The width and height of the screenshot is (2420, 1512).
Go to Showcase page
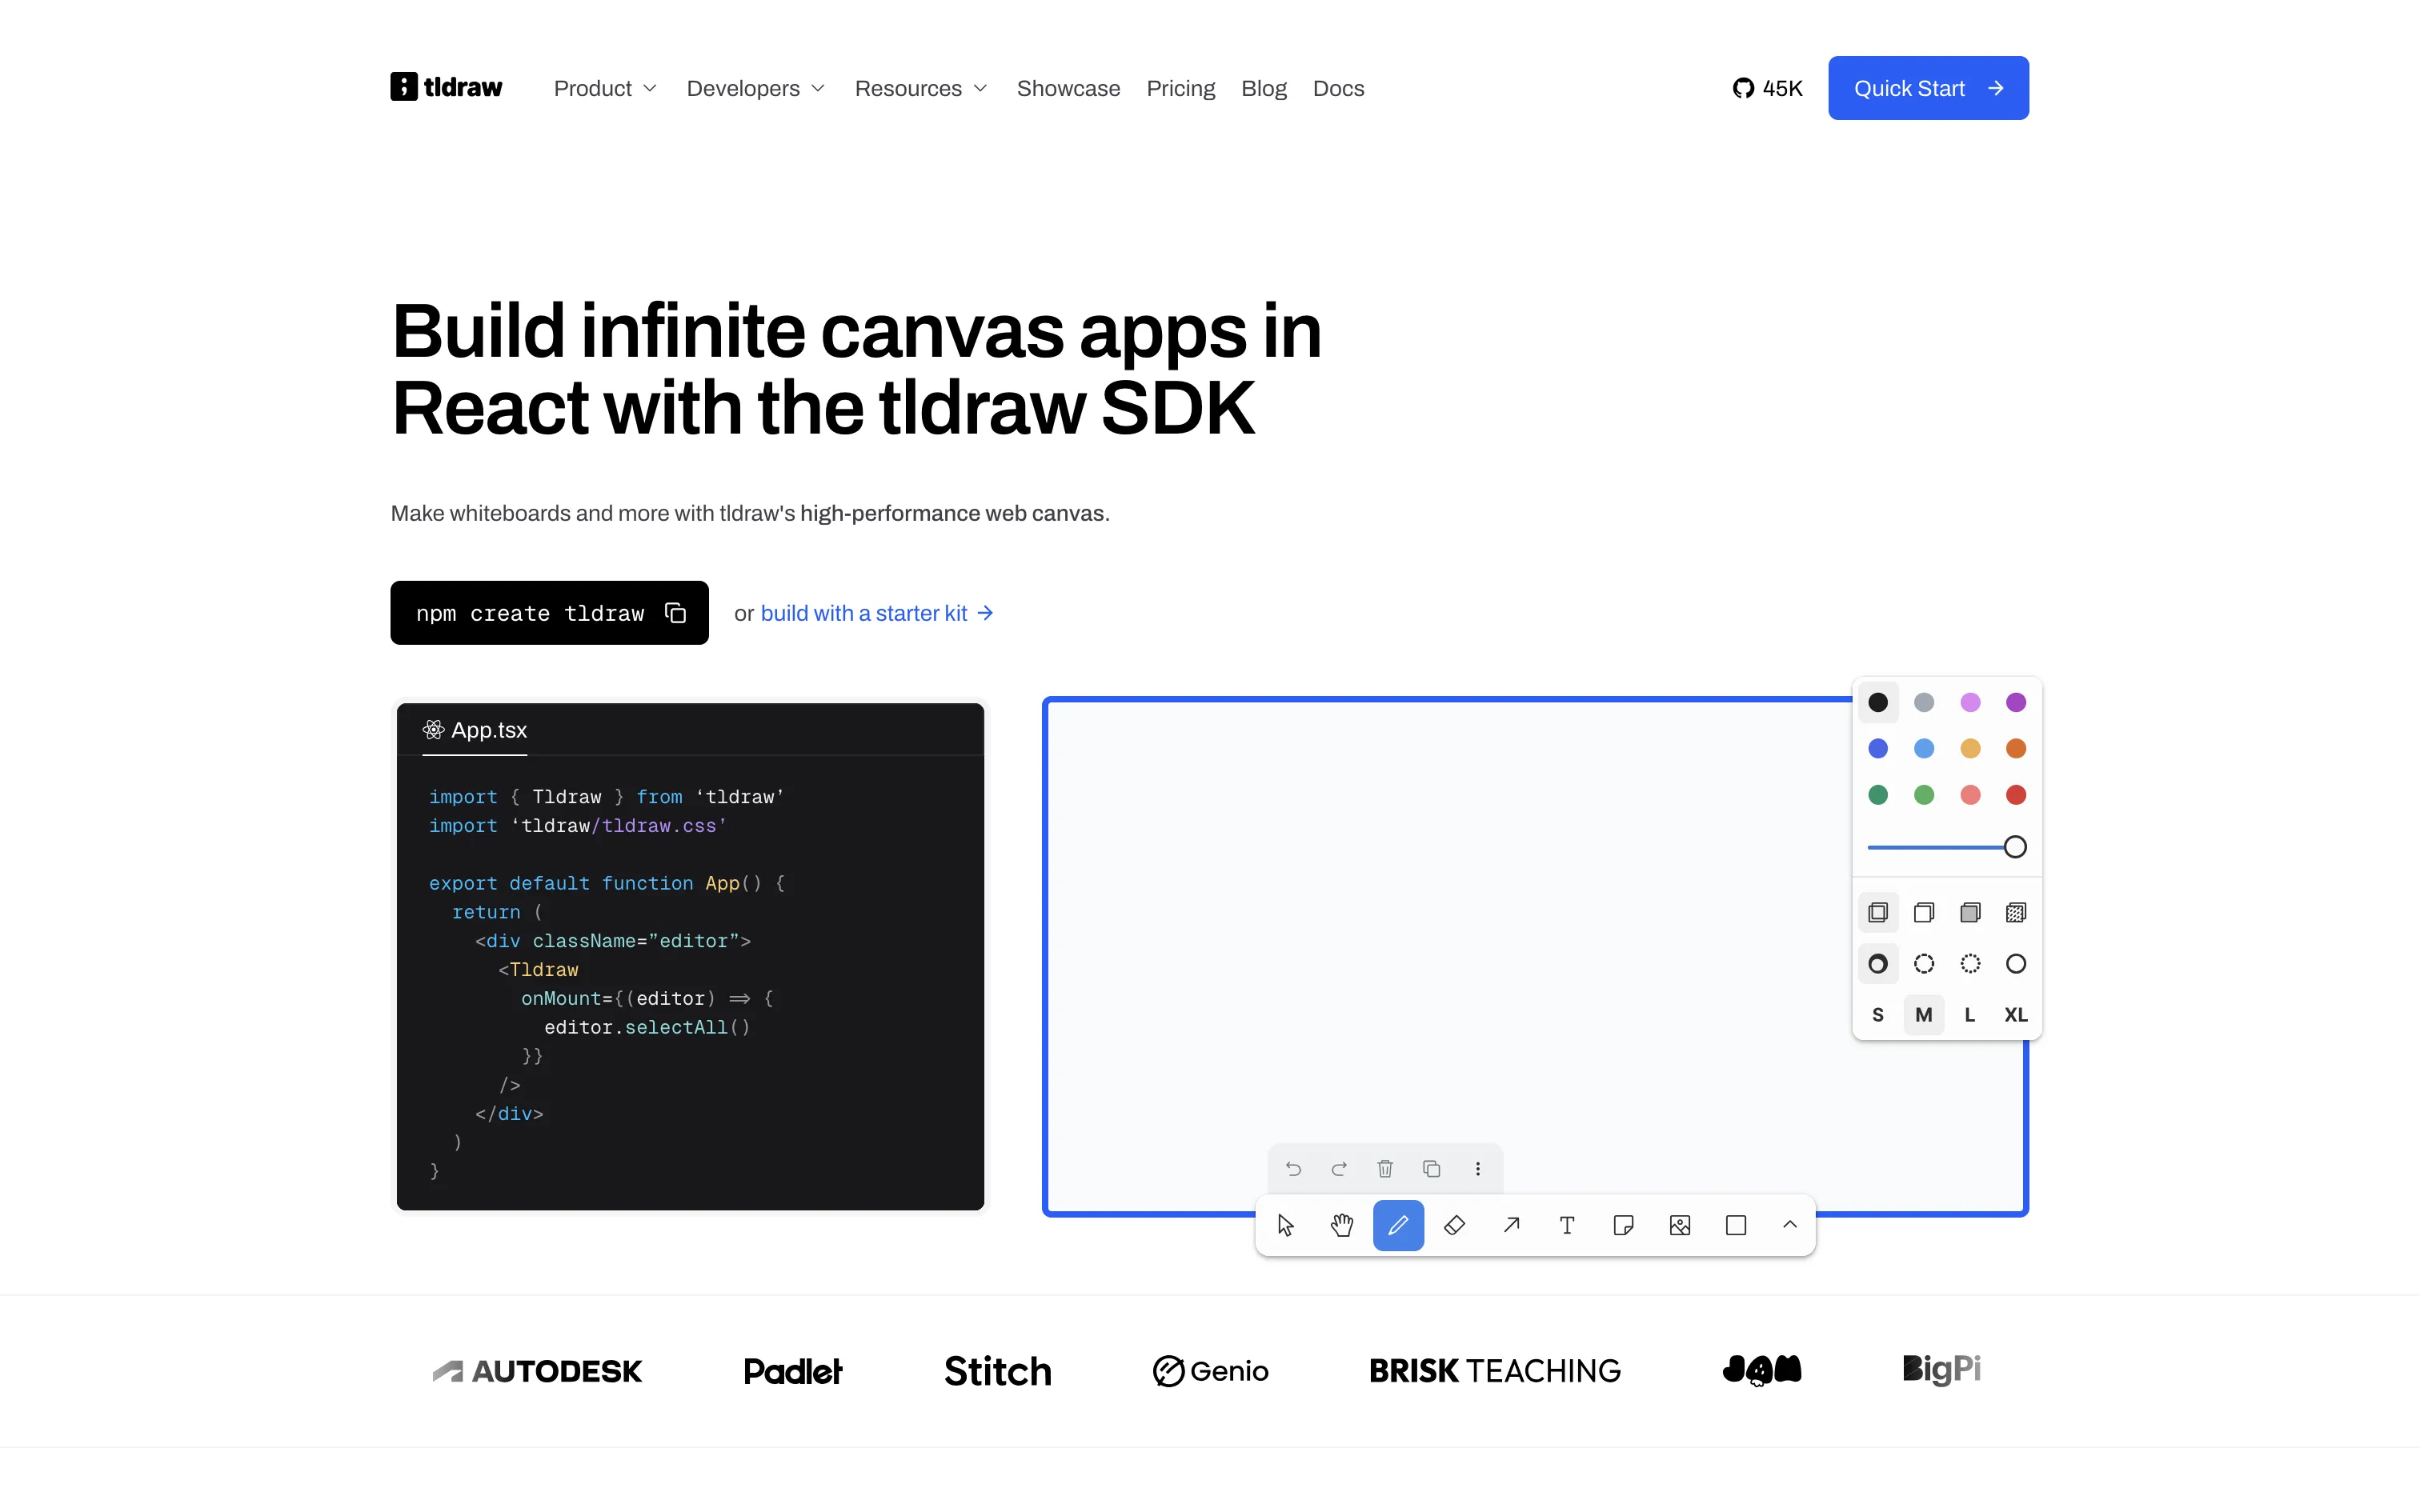pos(1068,88)
